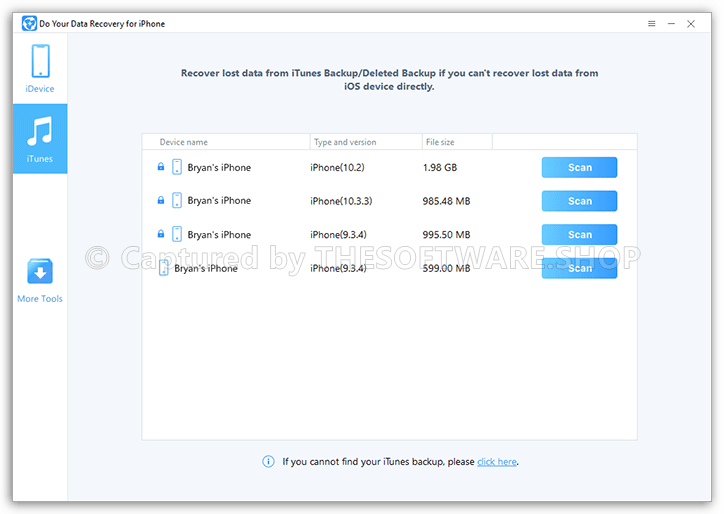This screenshot has width=724, height=514.
Task: Click the 599.00 MB file size
Action: 446,268
